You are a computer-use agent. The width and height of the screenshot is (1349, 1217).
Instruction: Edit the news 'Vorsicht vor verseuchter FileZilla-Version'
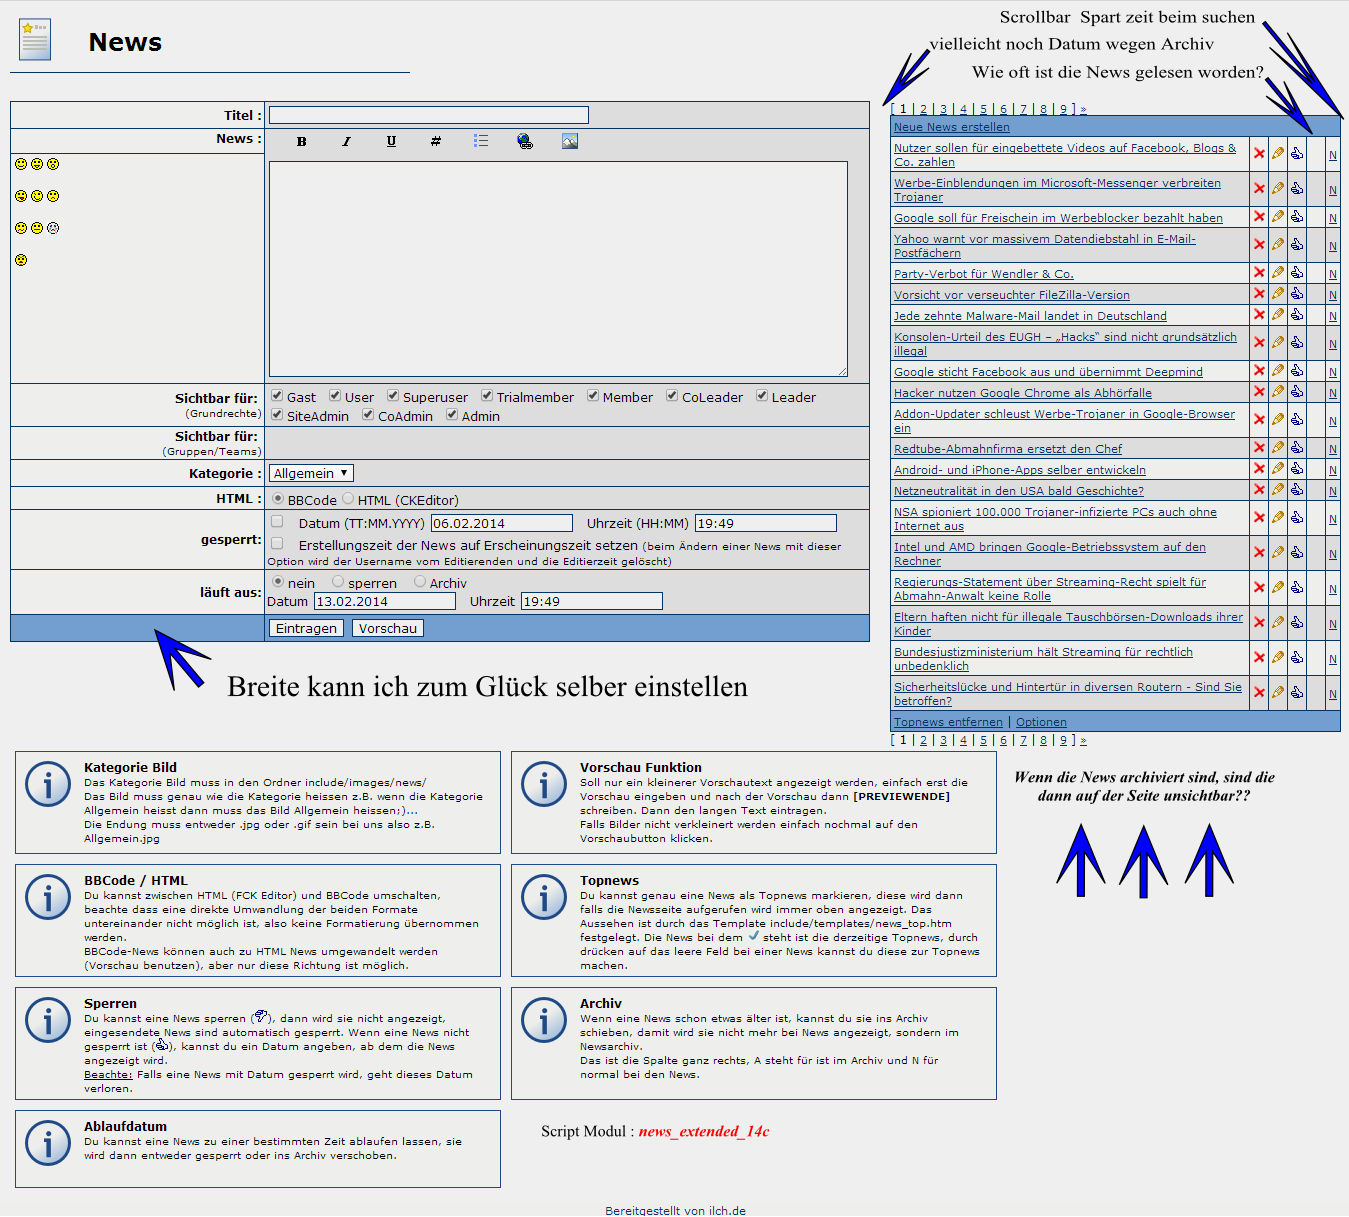pos(1278,294)
